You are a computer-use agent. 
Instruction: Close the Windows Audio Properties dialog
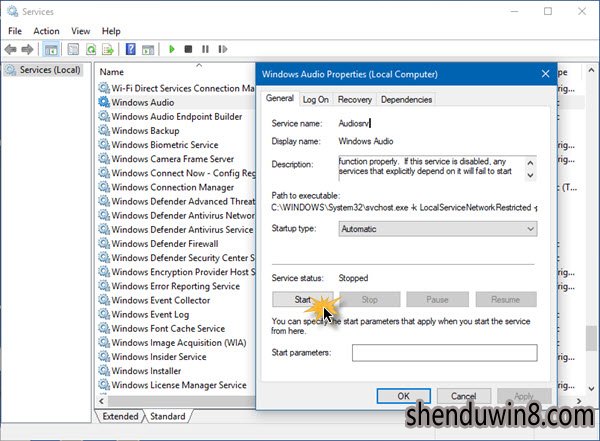[x=546, y=74]
